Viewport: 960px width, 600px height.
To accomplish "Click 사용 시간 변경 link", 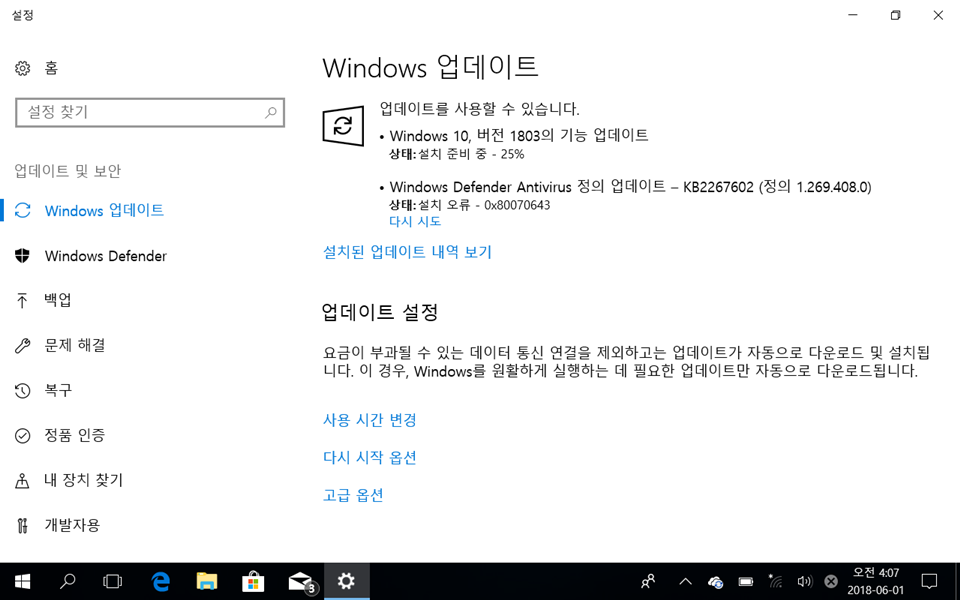I will point(370,420).
